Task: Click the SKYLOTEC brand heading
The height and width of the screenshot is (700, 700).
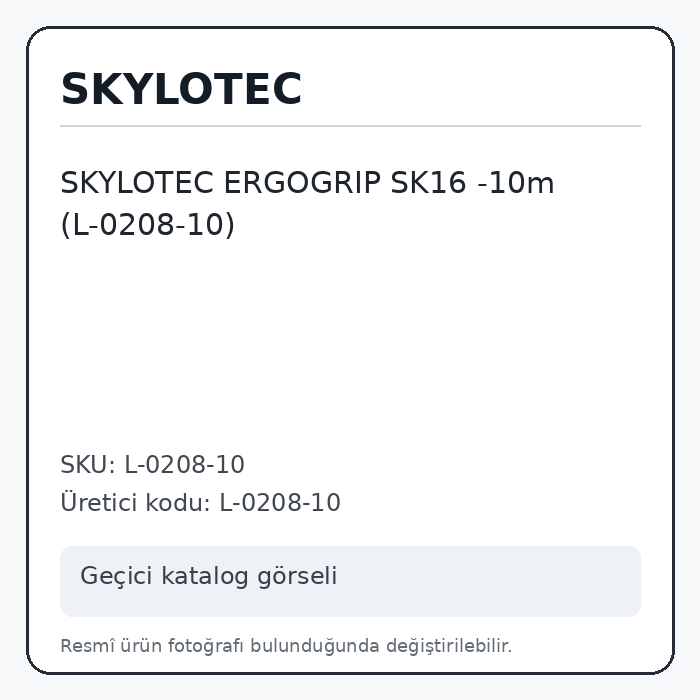Action: (x=181, y=89)
